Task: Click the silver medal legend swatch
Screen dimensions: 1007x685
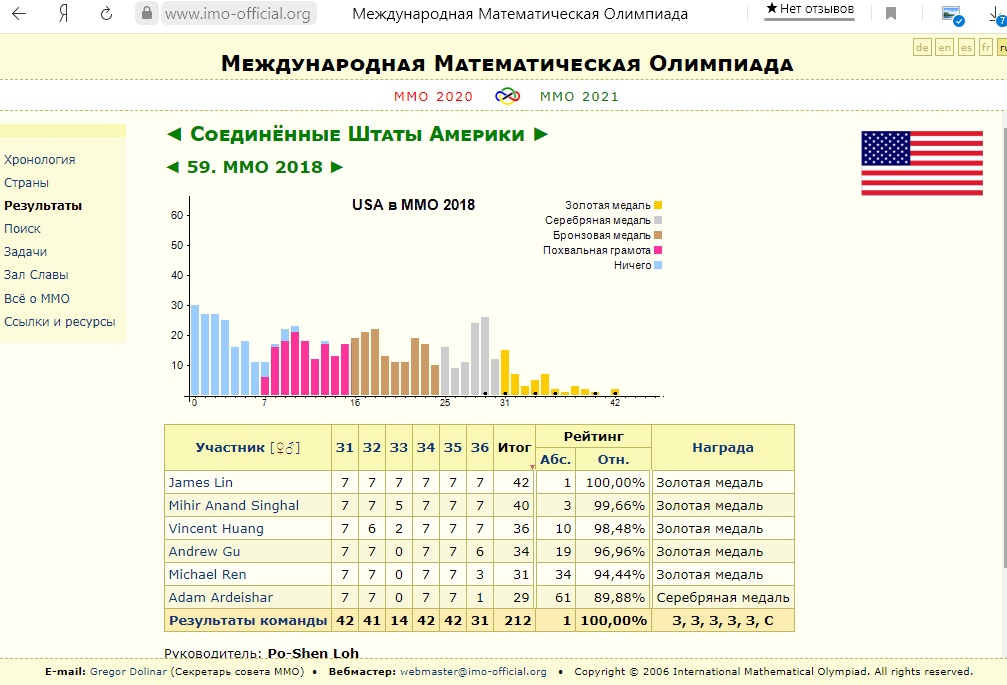Action: (658, 220)
